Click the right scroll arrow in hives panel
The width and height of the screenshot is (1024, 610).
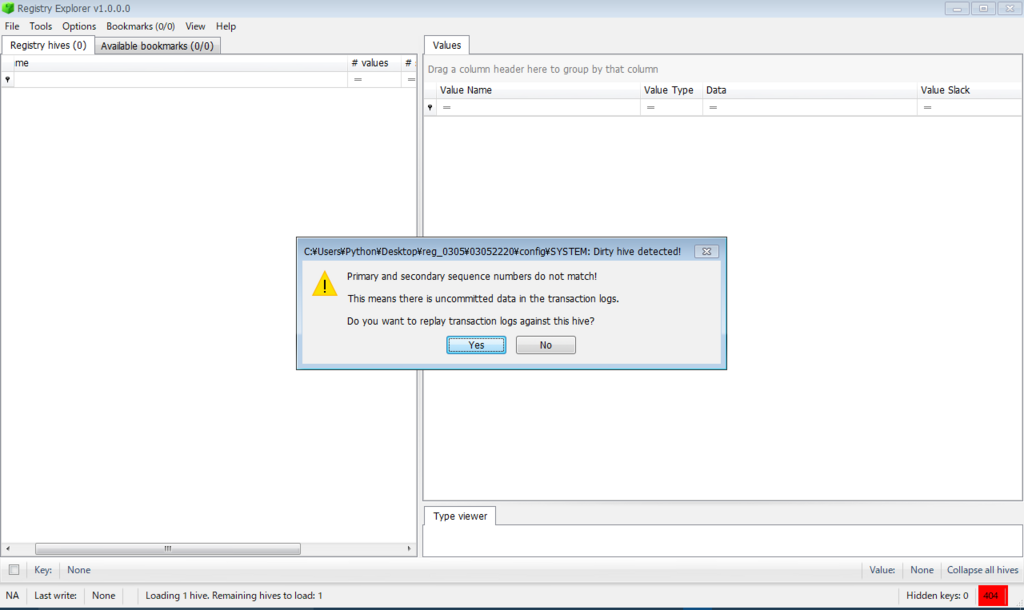(x=409, y=549)
